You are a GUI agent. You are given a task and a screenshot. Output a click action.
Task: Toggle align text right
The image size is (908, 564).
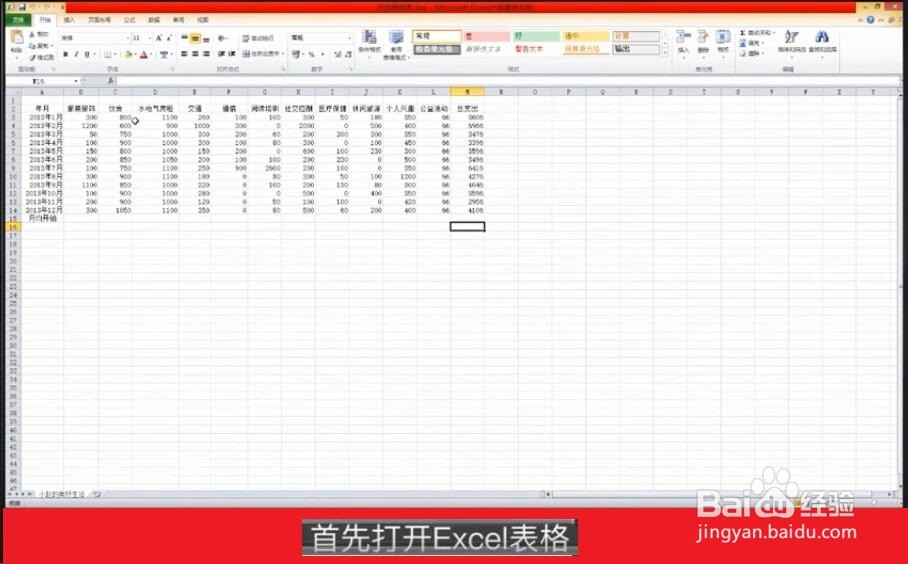click(x=206, y=54)
